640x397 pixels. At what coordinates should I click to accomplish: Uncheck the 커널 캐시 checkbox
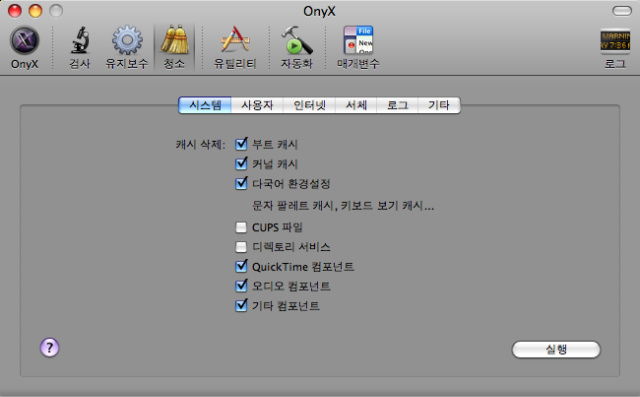pyautogui.click(x=241, y=164)
